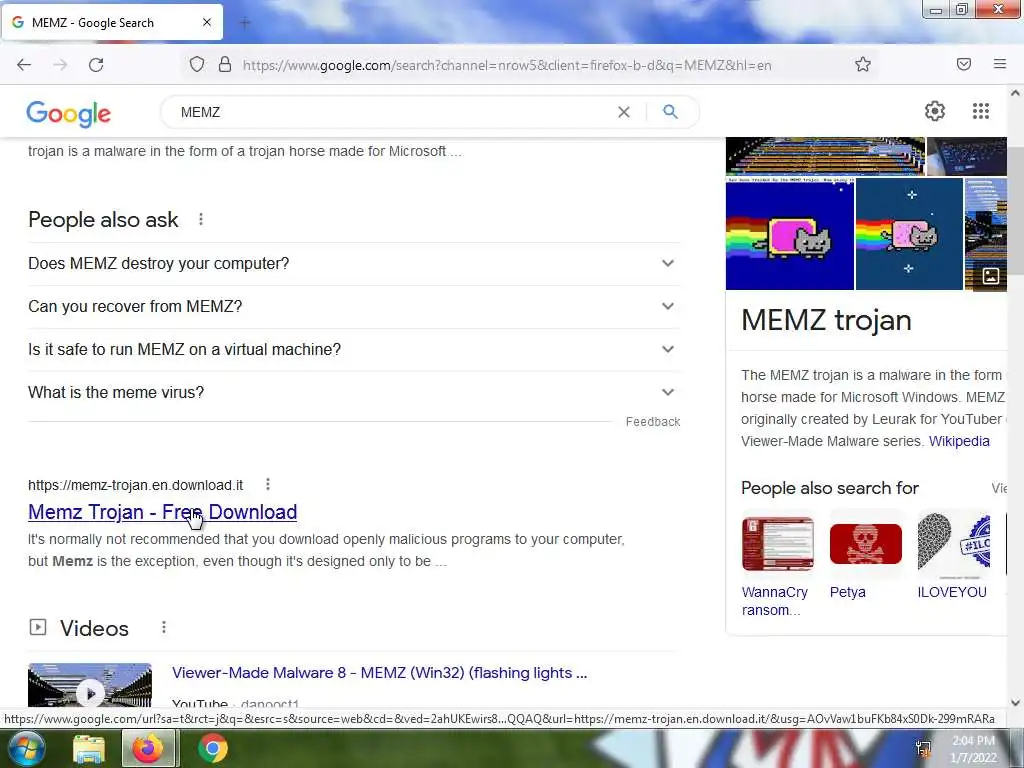Click the vertical page scrollbar

(x=1015, y=209)
